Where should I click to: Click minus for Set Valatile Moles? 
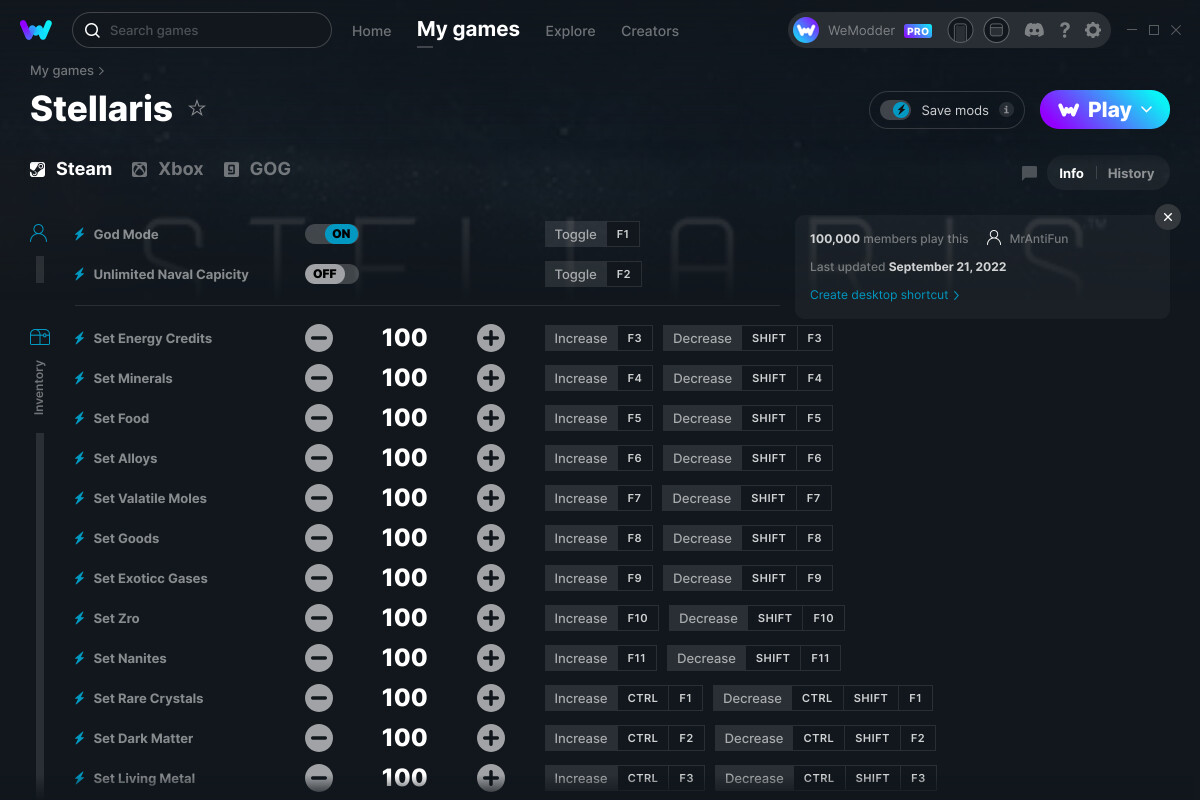[x=319, y=498]
